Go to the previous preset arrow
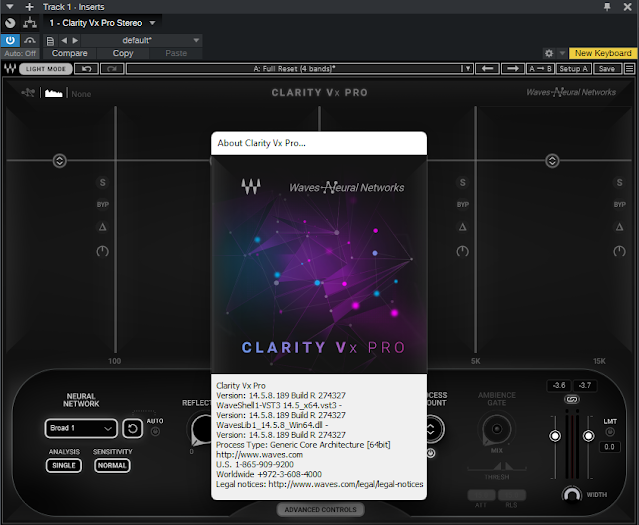The image size is (639, 525). point(64,40)
